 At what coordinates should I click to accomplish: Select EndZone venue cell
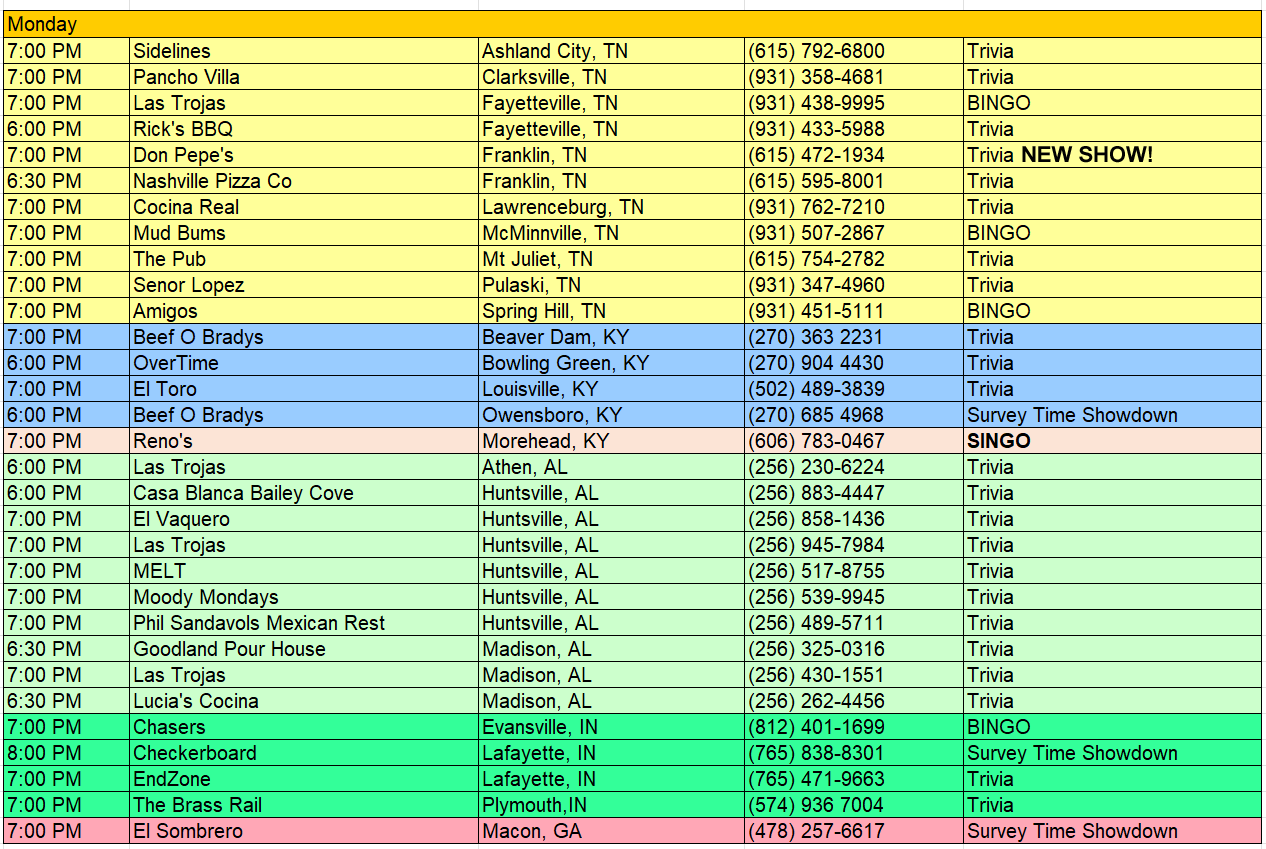(304, 779)
